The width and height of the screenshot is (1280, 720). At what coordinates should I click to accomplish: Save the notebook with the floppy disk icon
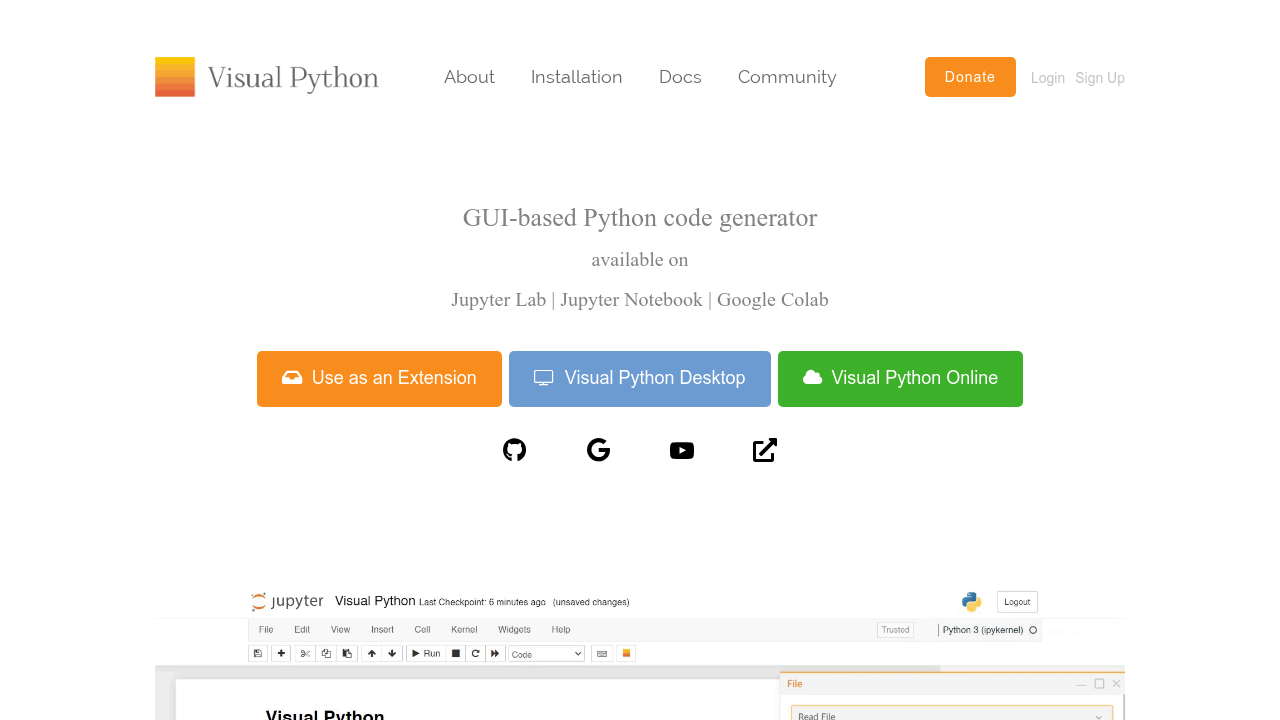coord(257,653)
